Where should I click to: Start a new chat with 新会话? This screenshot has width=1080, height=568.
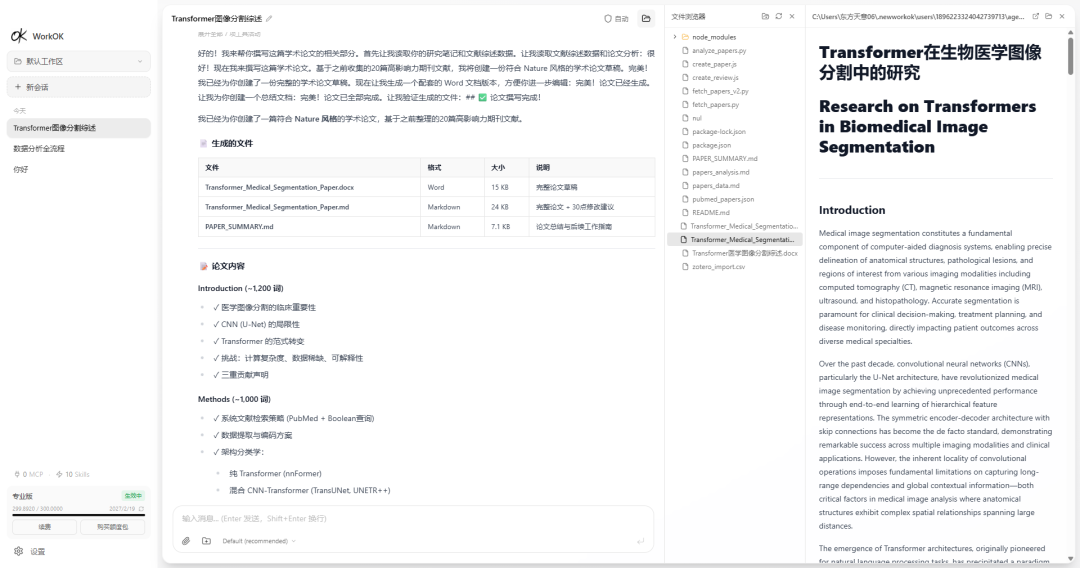coord(79,87)
